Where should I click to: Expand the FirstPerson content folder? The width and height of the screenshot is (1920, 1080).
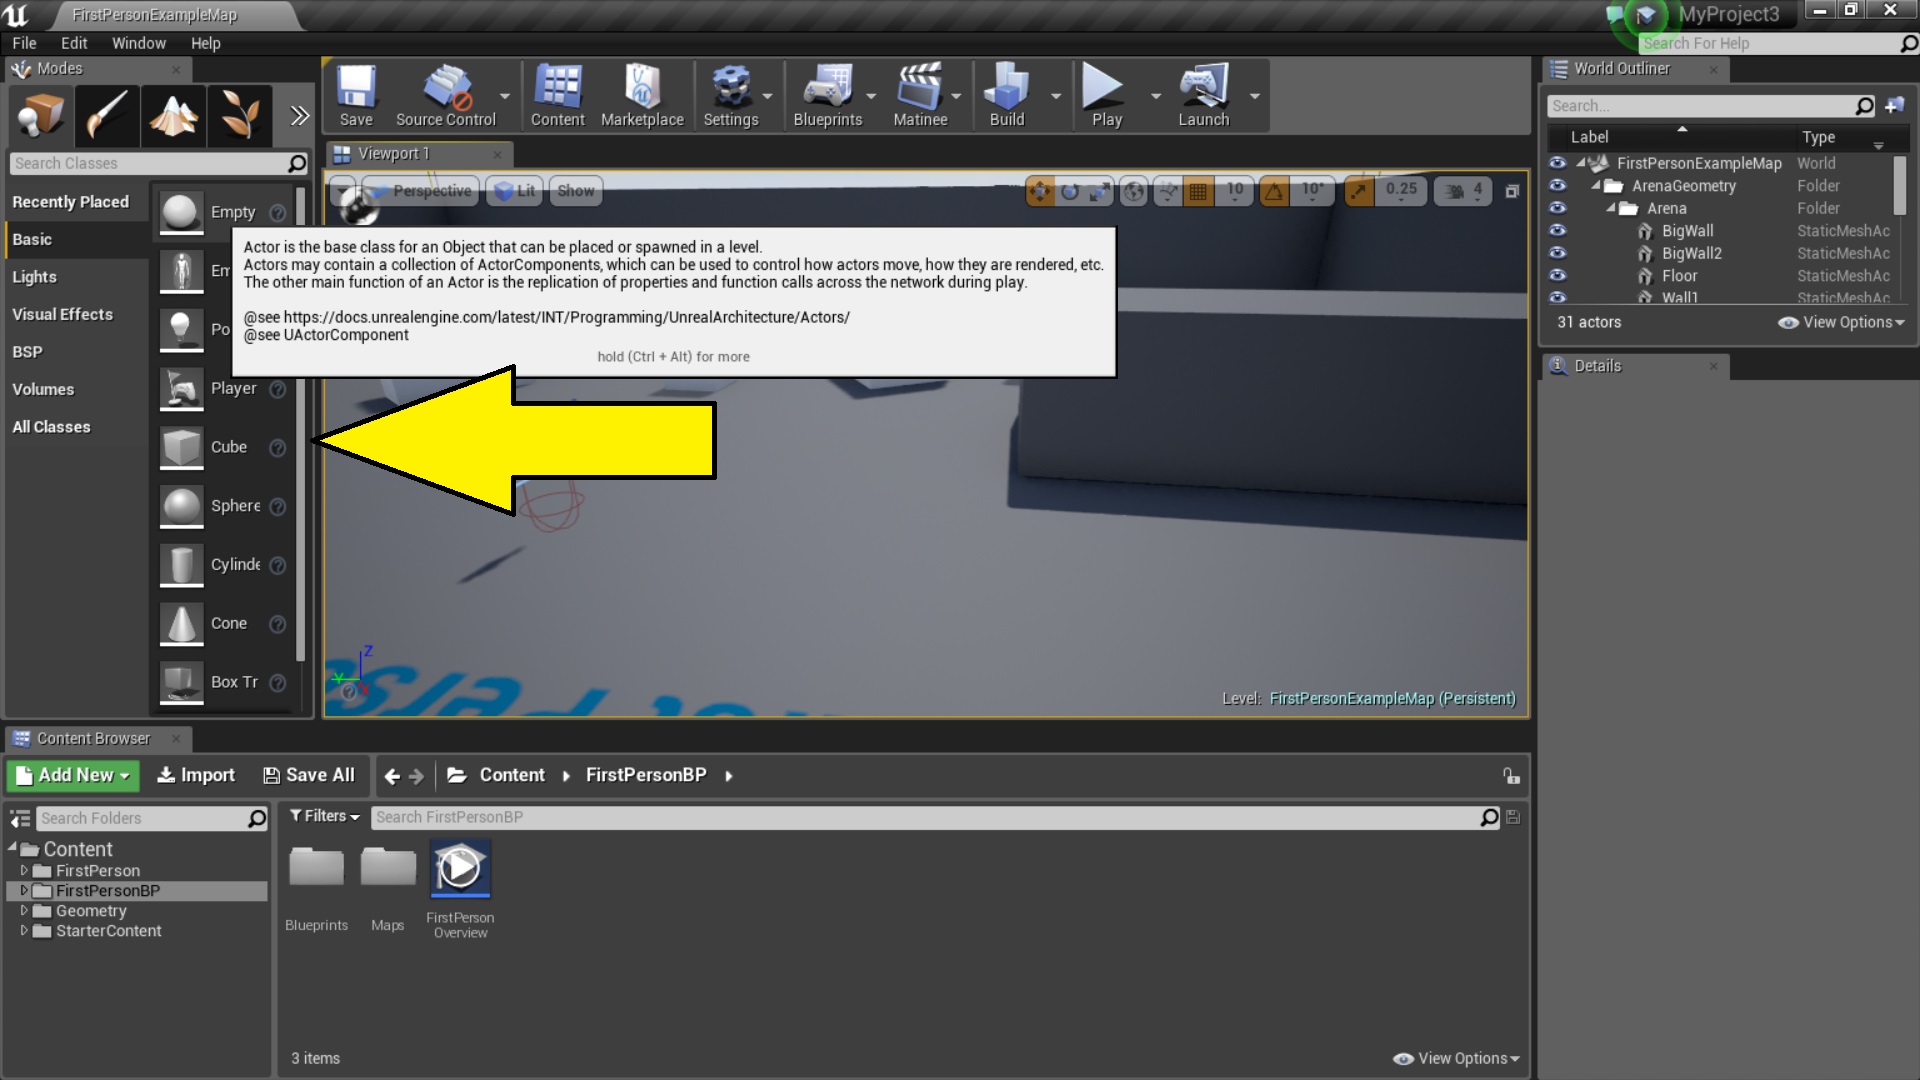coord(22,870)
